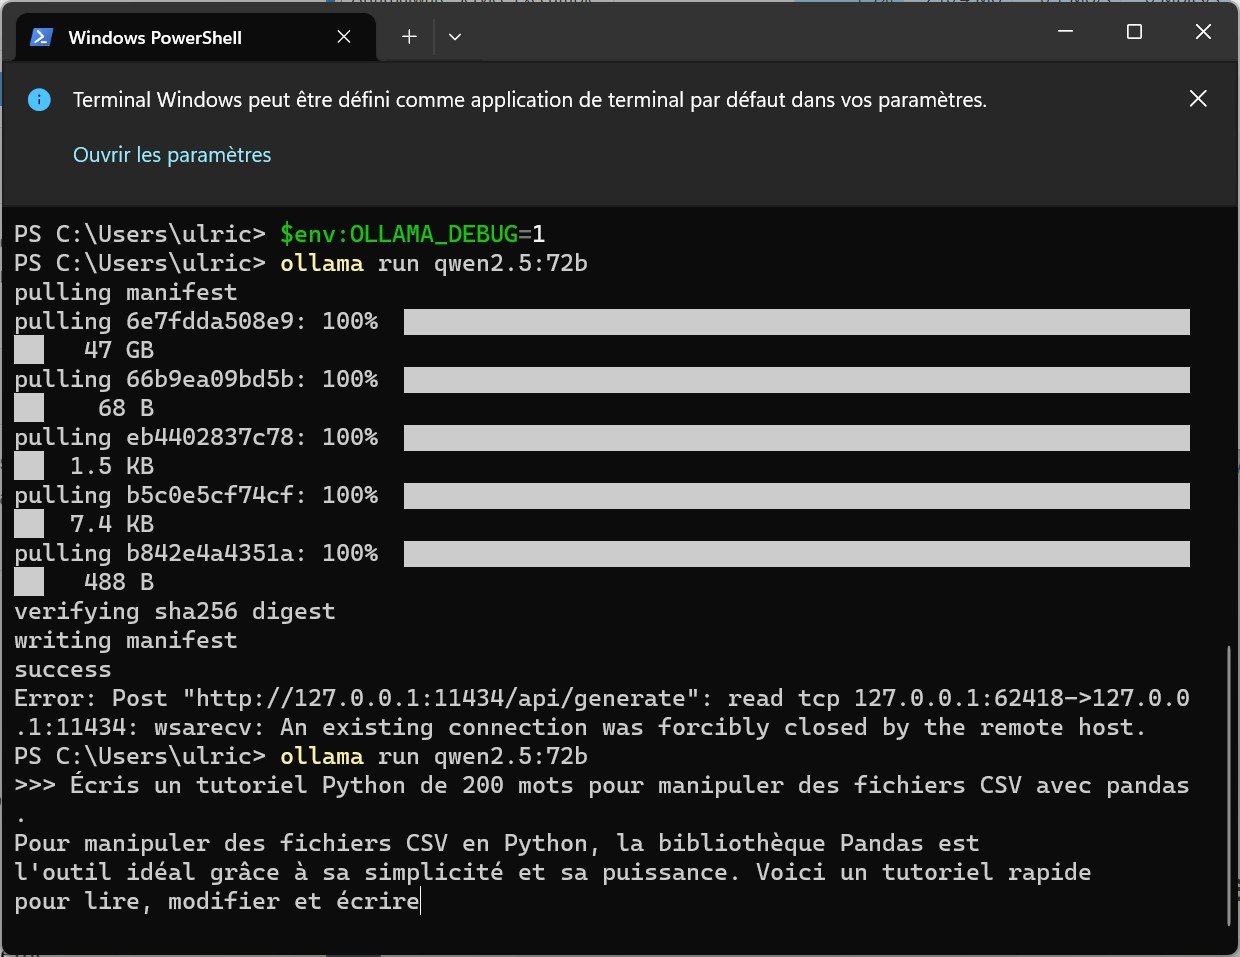Screen dimensions: 1240x957
Task: Click the first 'ollama run qwen2.5:72b' command
Action: point(433,263)
